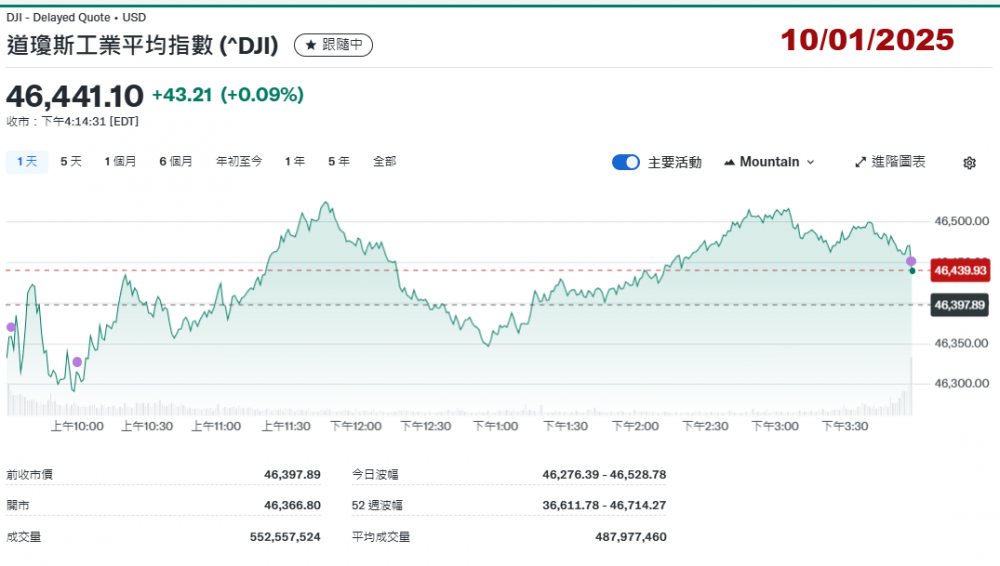Click the 跟隨中 follow button

coord(333,45)
